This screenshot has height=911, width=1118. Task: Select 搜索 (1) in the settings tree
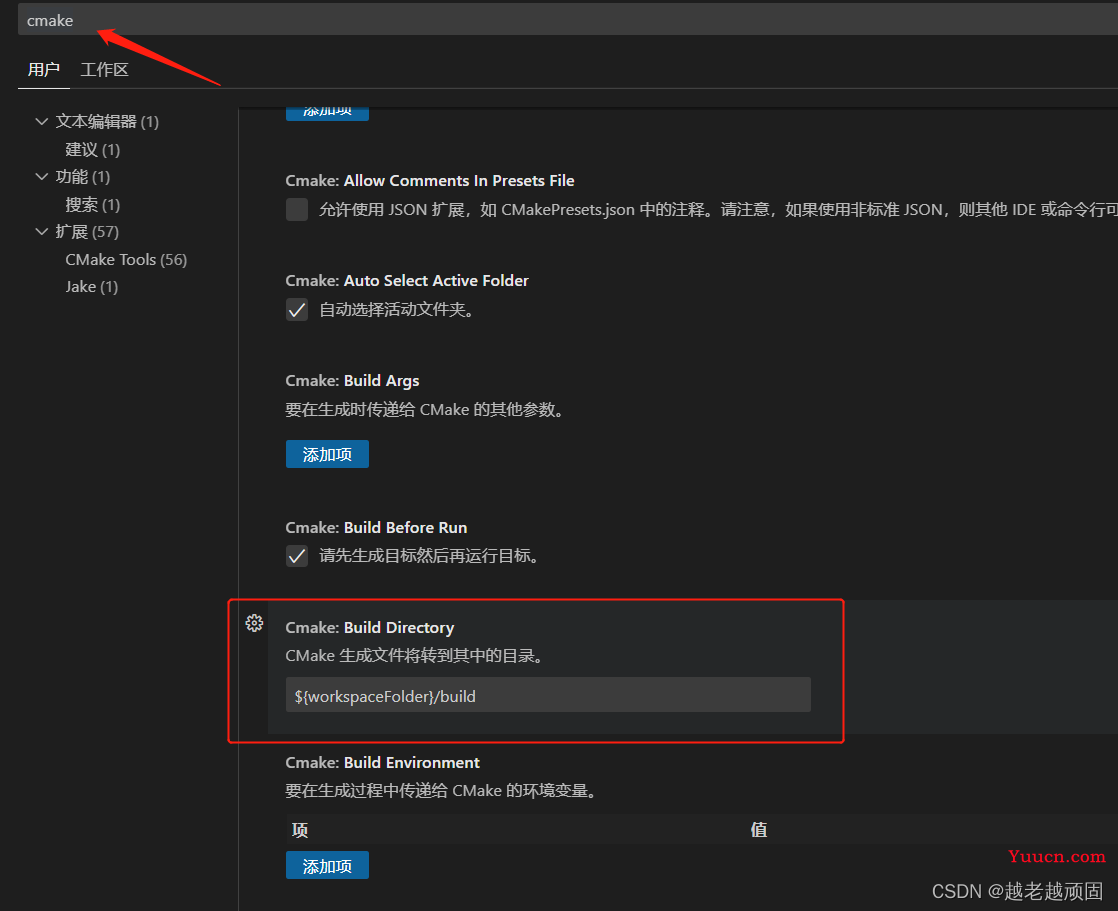click(93, 205)
